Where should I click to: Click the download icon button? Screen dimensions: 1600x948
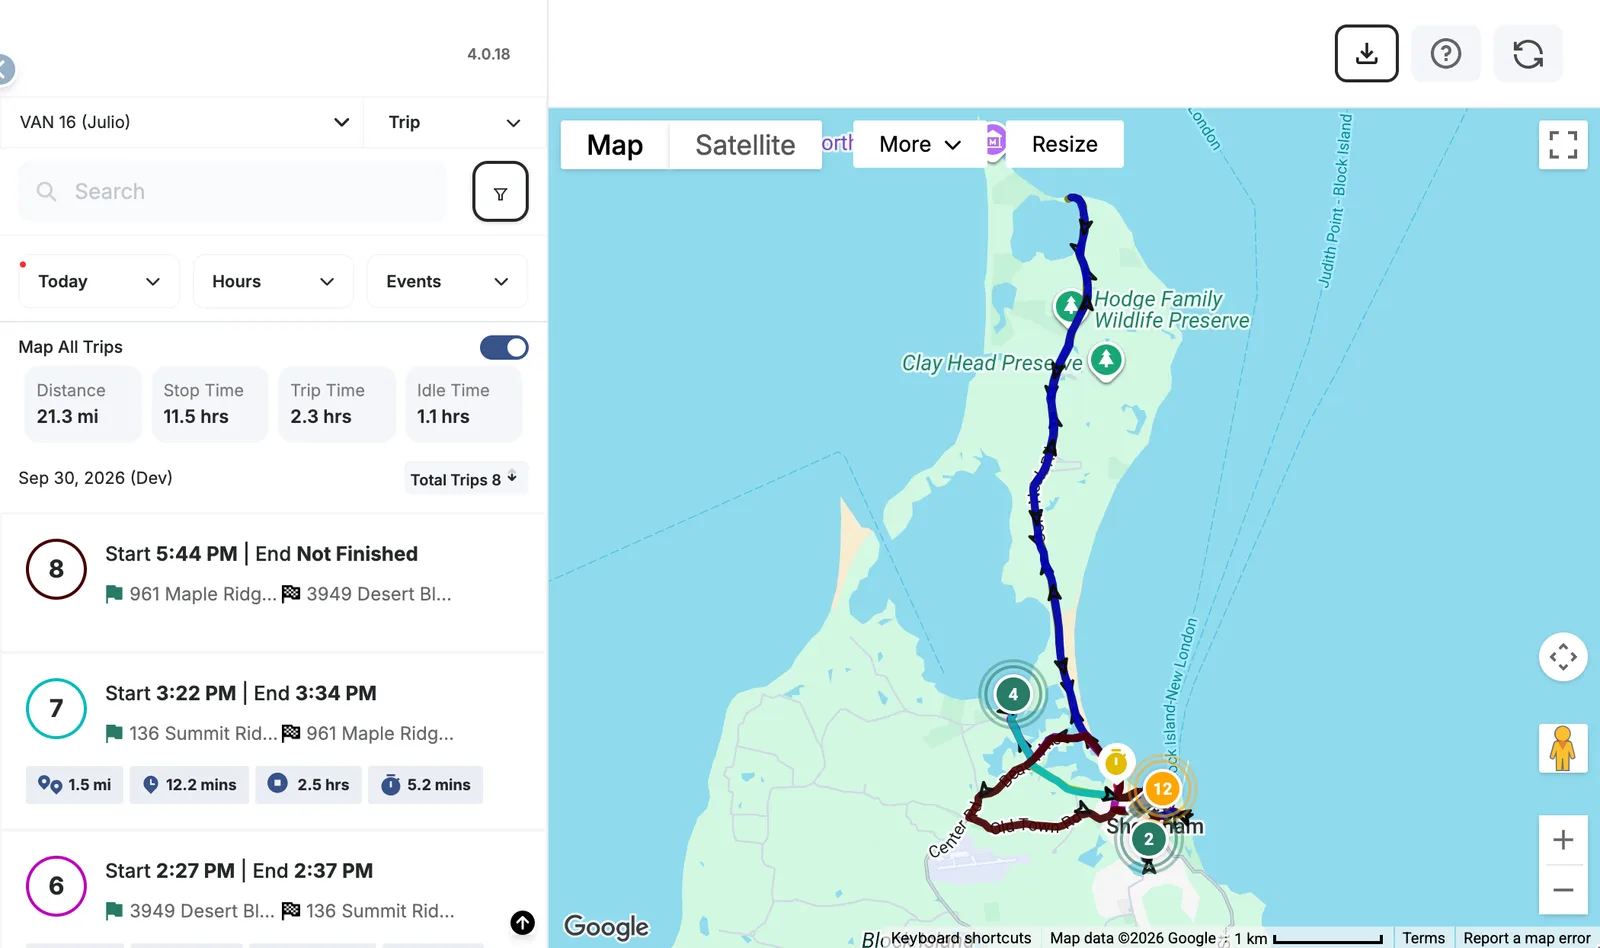tap(1366, 53)
